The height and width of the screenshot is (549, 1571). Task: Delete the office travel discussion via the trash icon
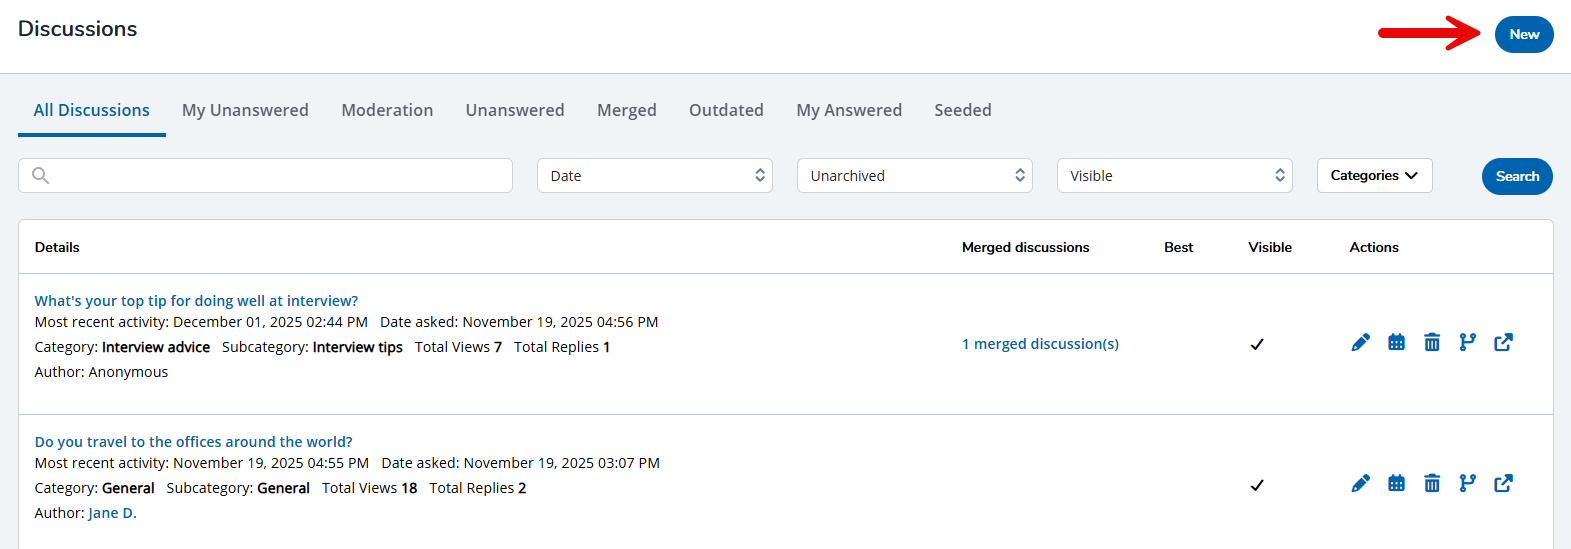point(1432,484)
